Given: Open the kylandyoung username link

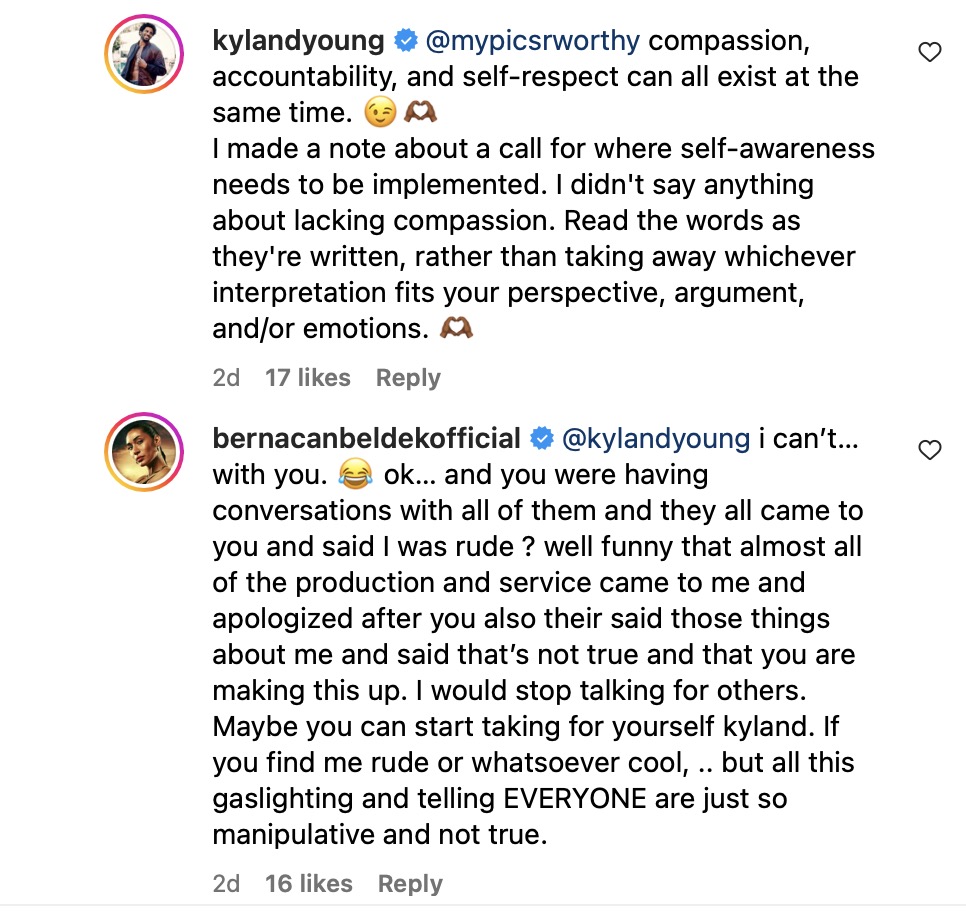Looking at the screenshot, I should pyautogui.click(x=298, y=41).
